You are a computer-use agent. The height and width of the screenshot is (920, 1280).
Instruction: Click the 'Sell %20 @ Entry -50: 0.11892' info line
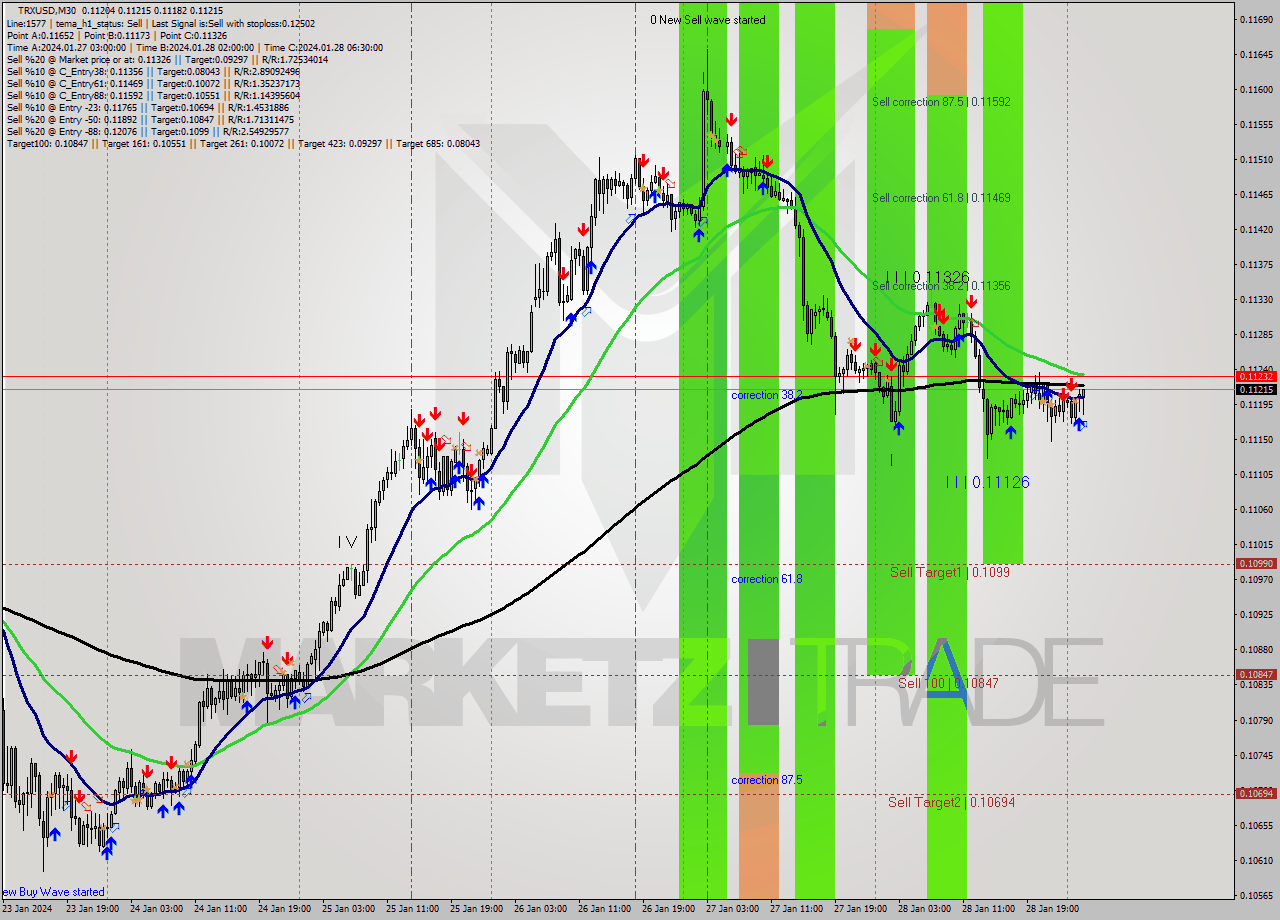pyautogui.click(x=150, y=120)
